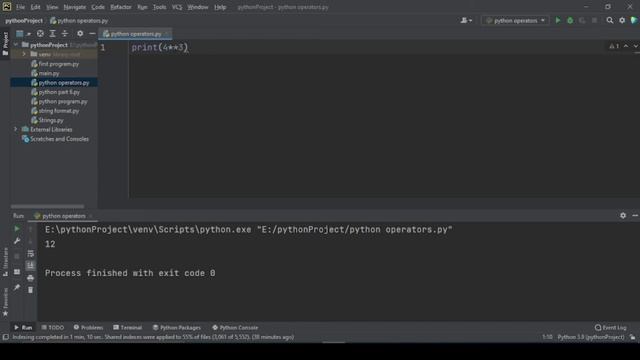Viewport: 640px width, 360px height.
Task: Open the VCS menu
Action: [x=177, y=7]
